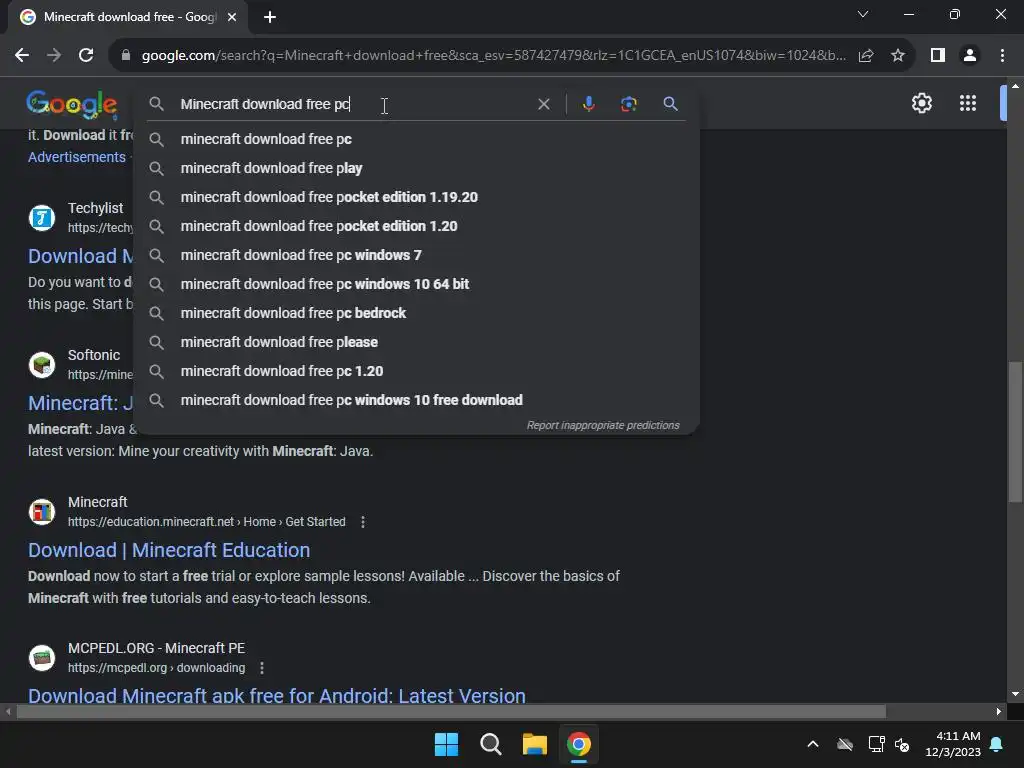Click the share this page icon
This screenshot has height=768, width=1024.
coord(866,56)
